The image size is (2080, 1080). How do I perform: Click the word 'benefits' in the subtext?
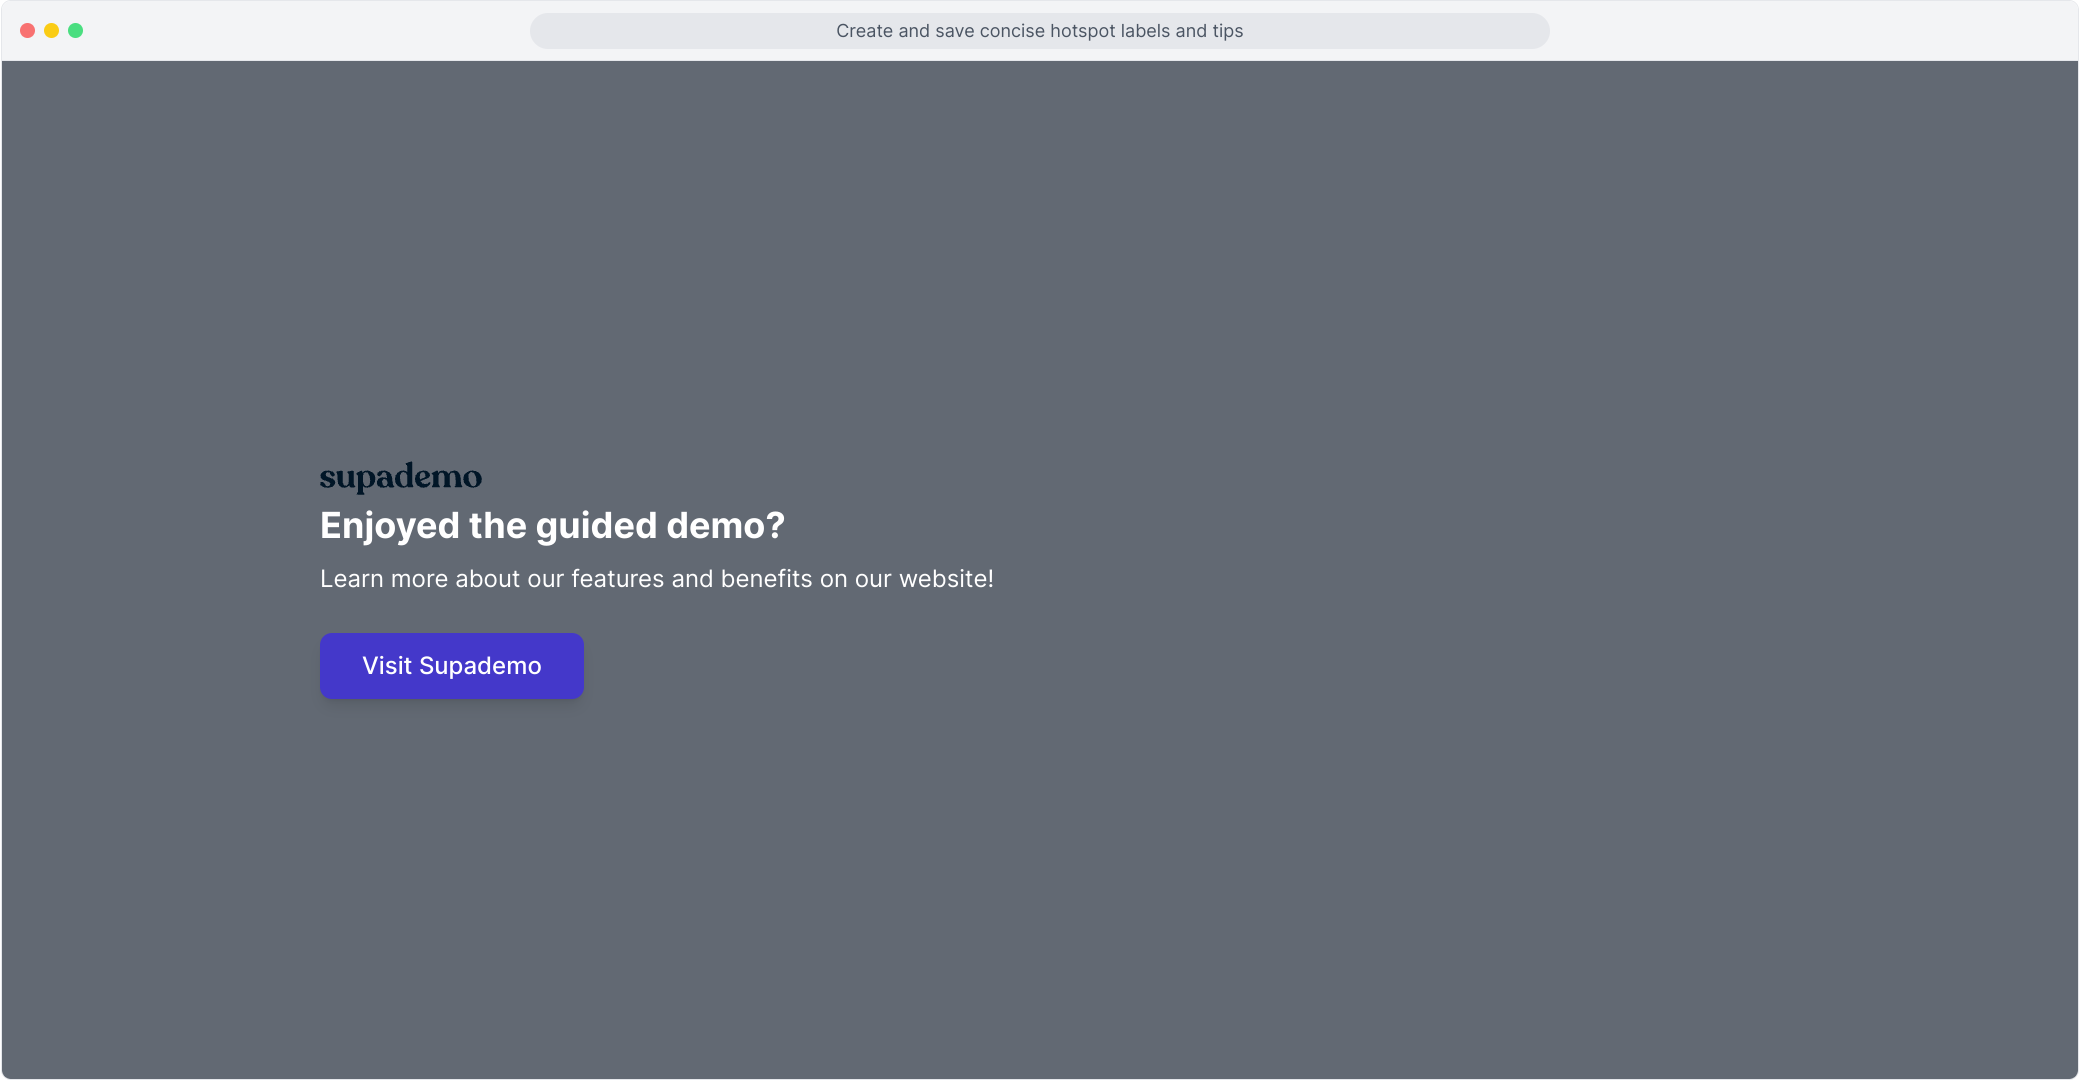click(766, 579)
